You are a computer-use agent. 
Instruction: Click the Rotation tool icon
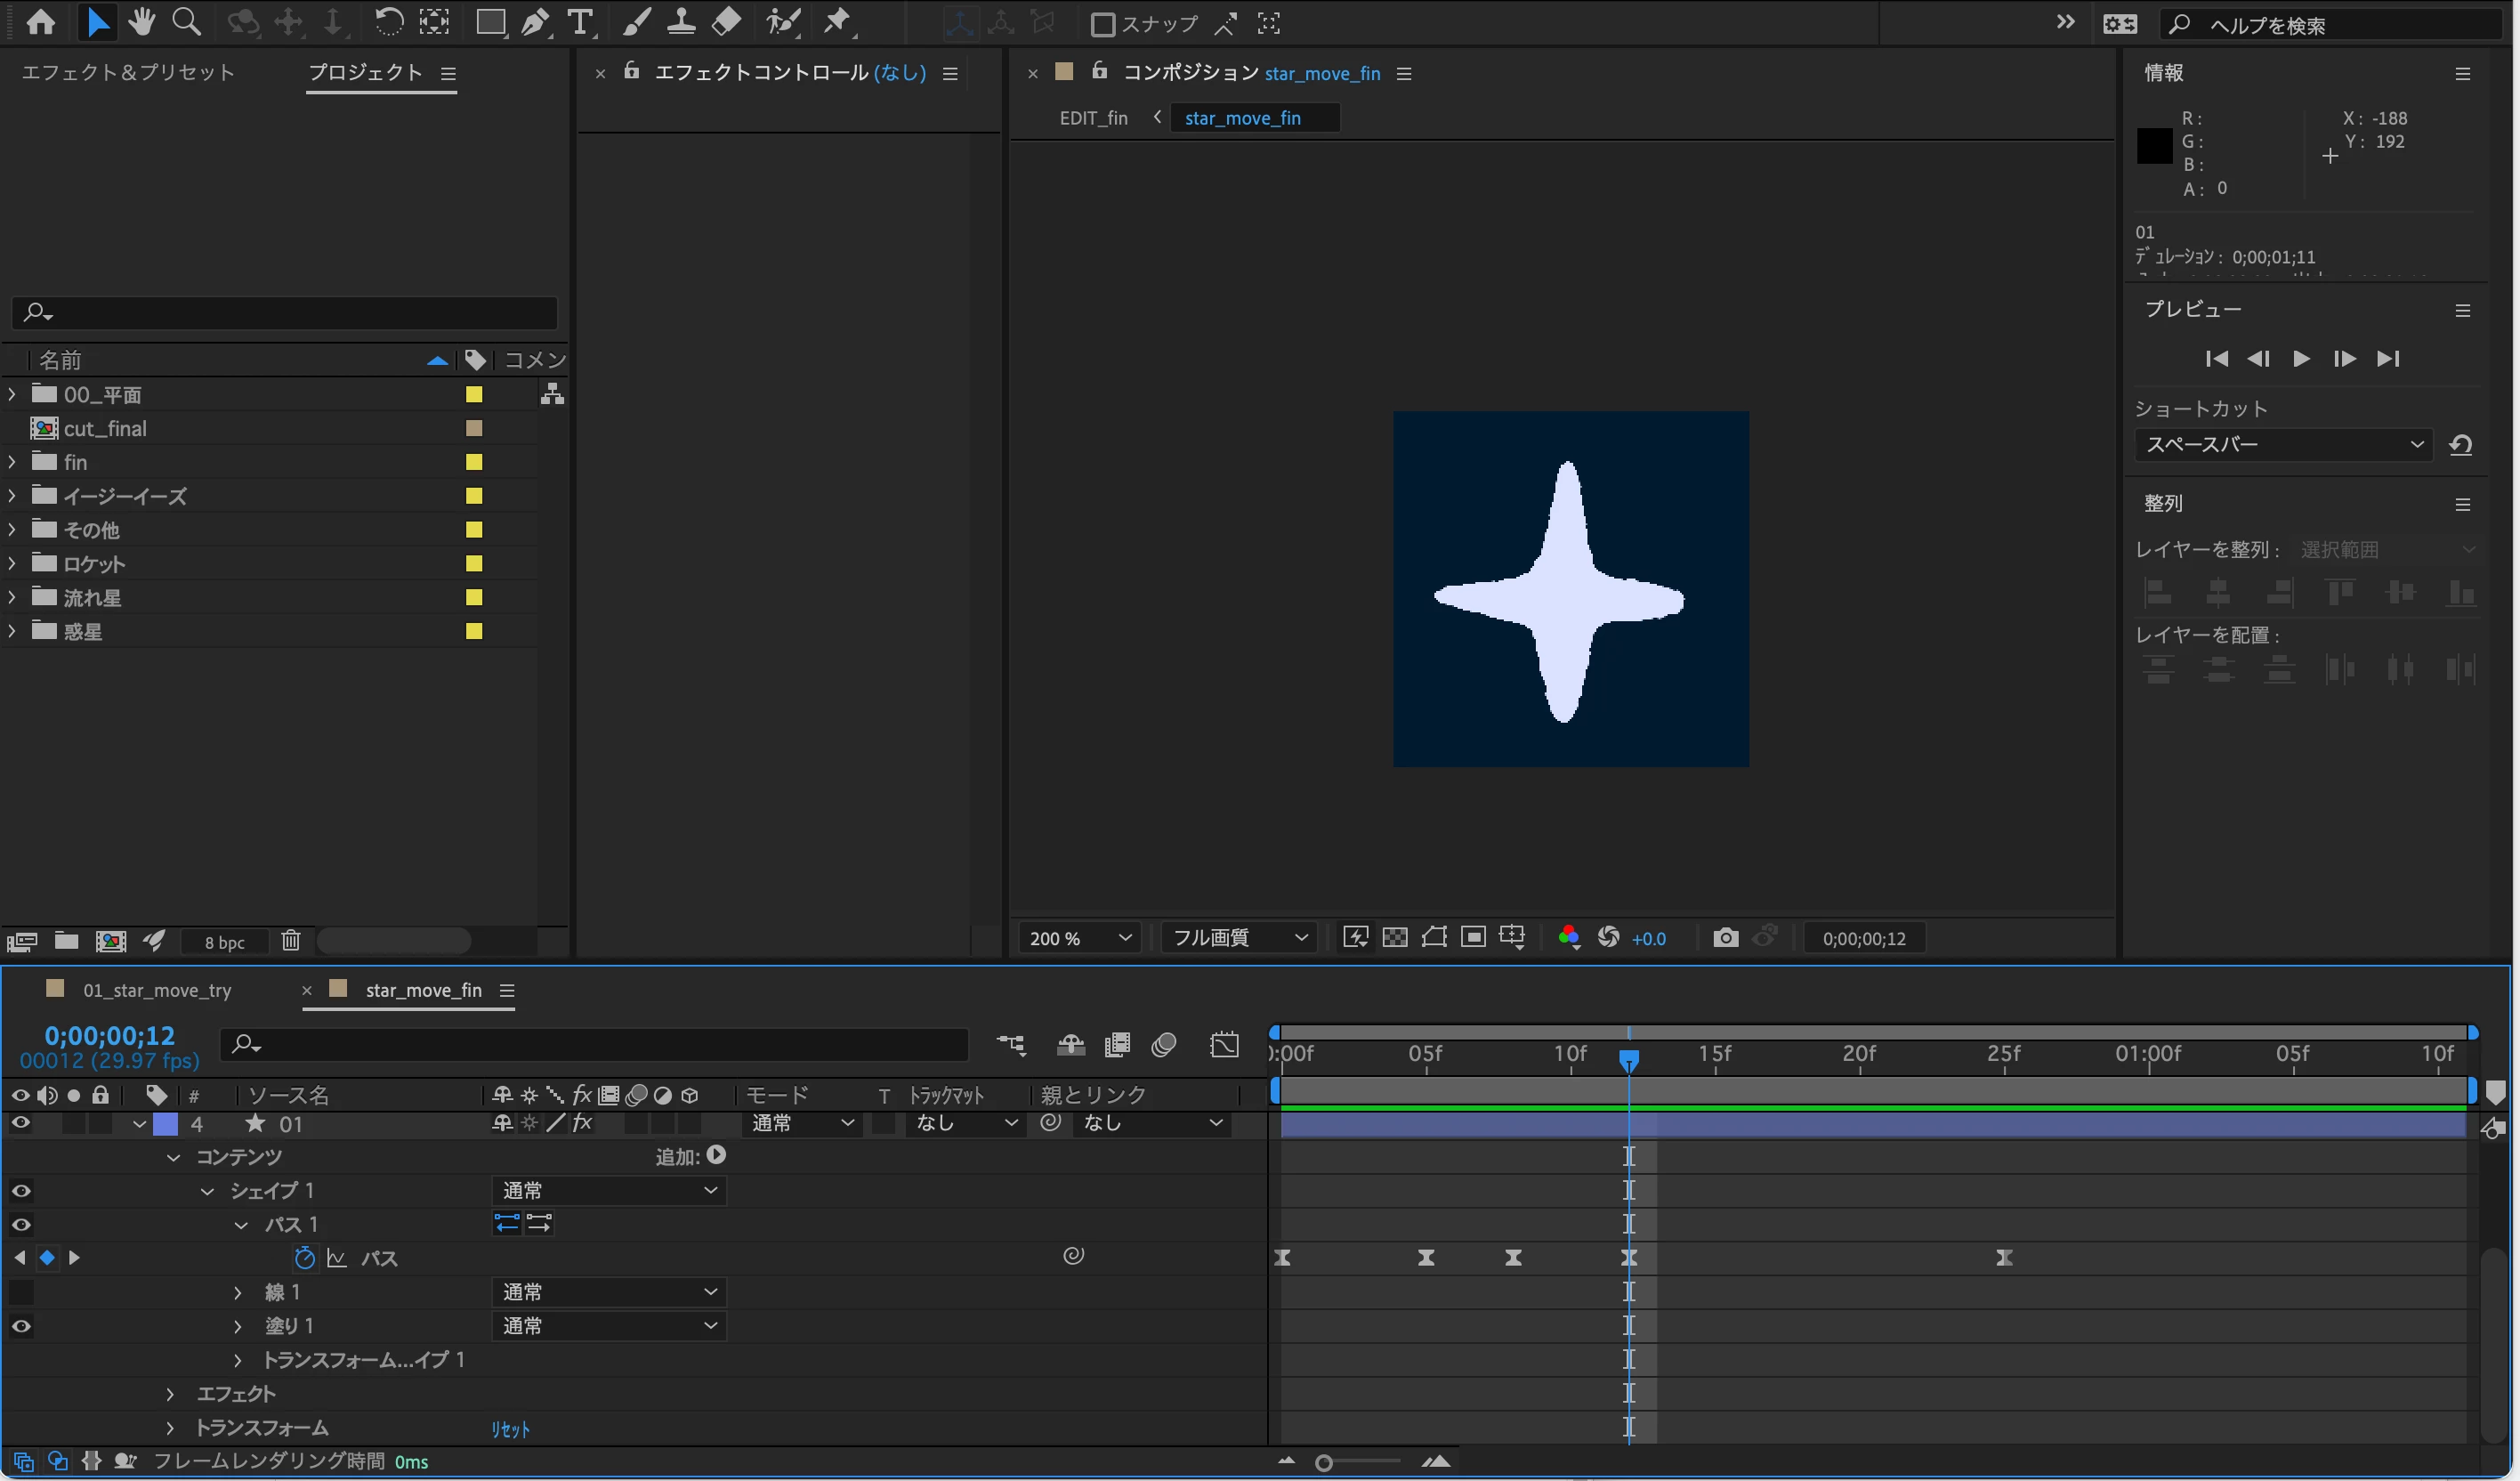pyautogui.click(x=388, y=22)
